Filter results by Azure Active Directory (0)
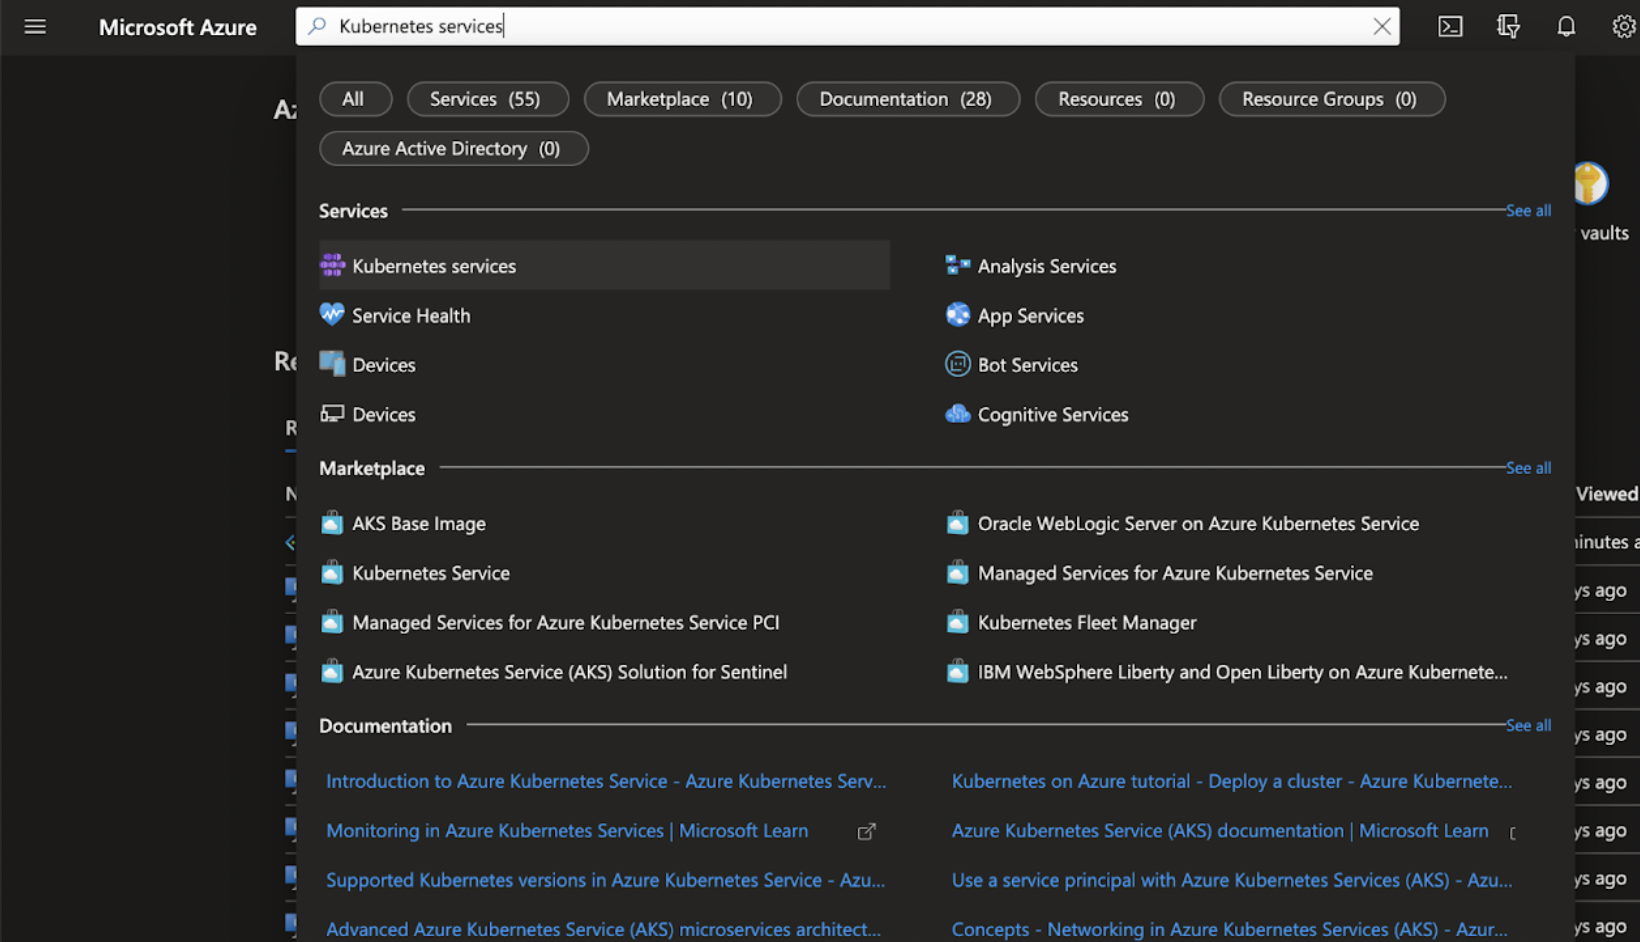The width and height of the screenshot is (1640, 942). 453,148
